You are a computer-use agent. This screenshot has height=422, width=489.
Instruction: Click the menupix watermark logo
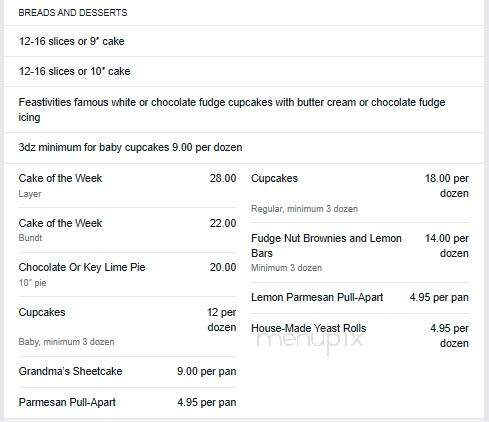click(309, 340)
